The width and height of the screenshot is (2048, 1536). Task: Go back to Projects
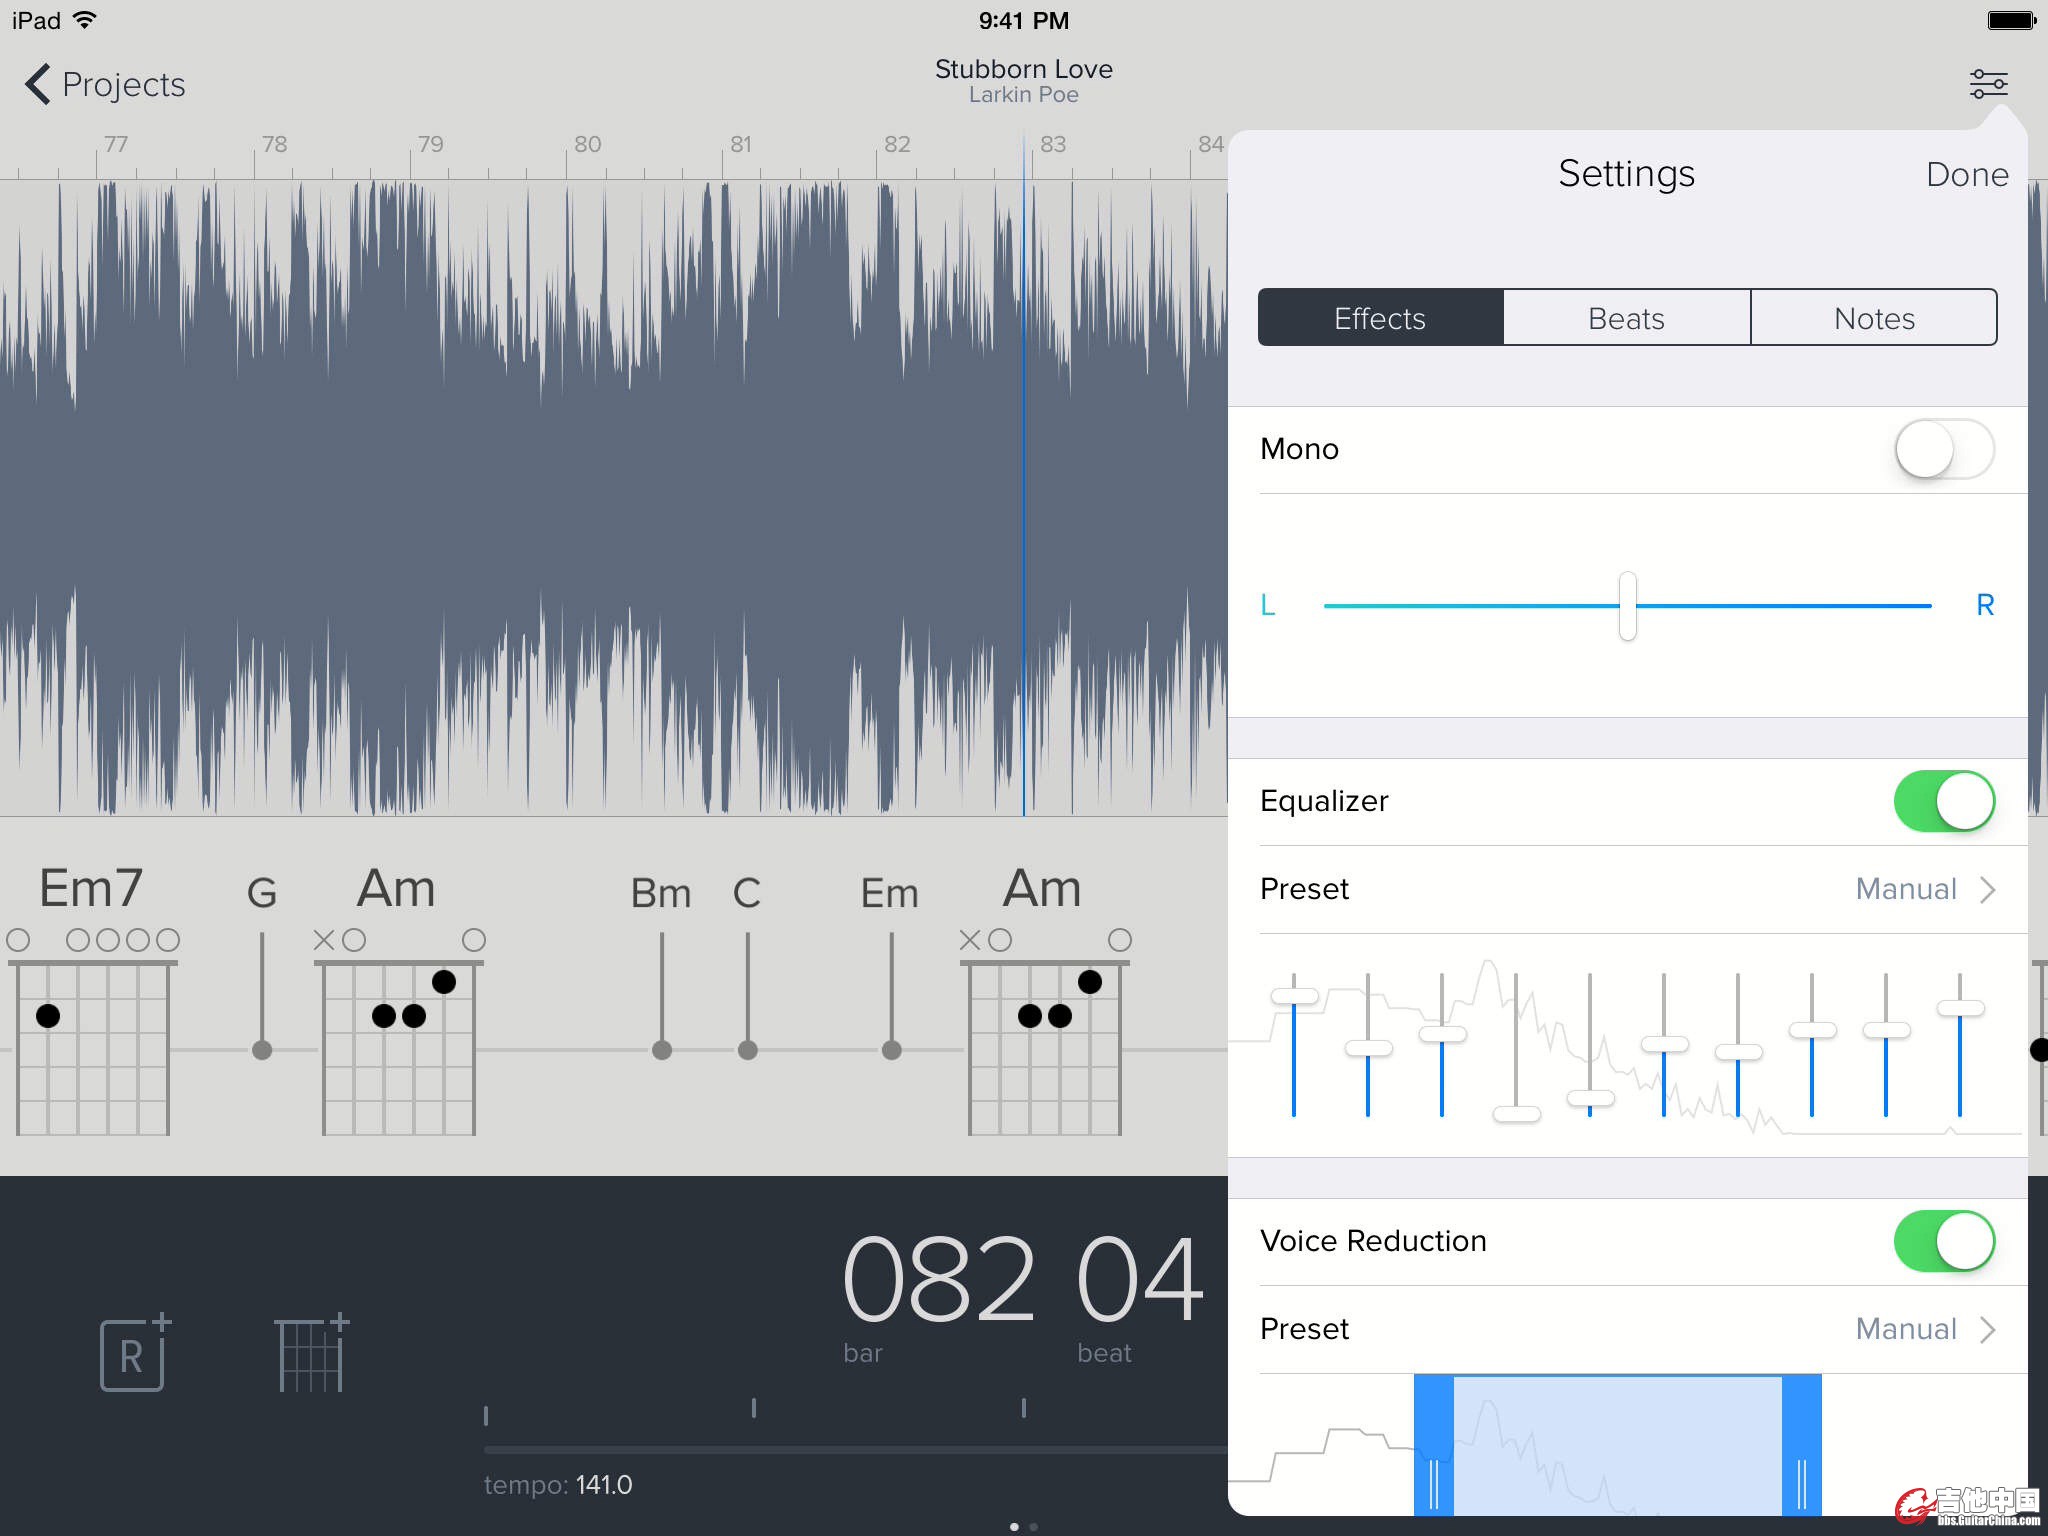(106, 85)
